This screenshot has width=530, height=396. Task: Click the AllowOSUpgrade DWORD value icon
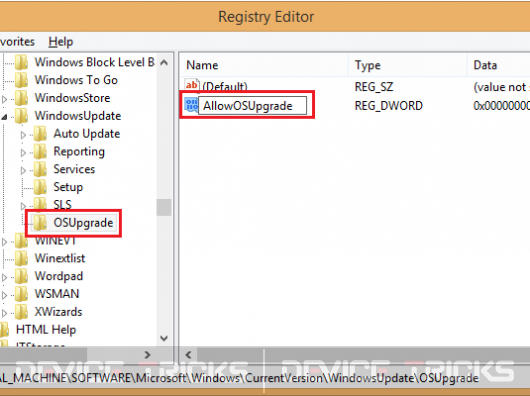tap(191, 105)
